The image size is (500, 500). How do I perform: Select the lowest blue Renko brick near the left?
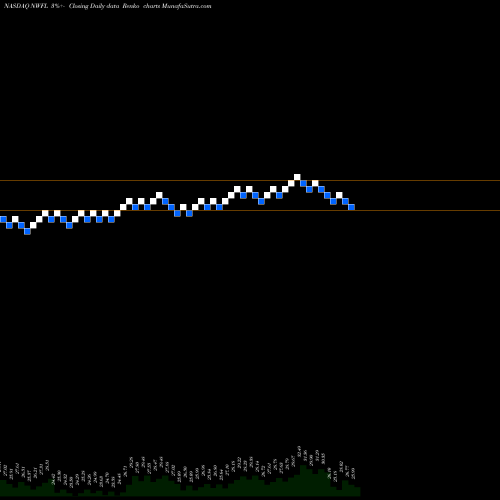[27, 231]
